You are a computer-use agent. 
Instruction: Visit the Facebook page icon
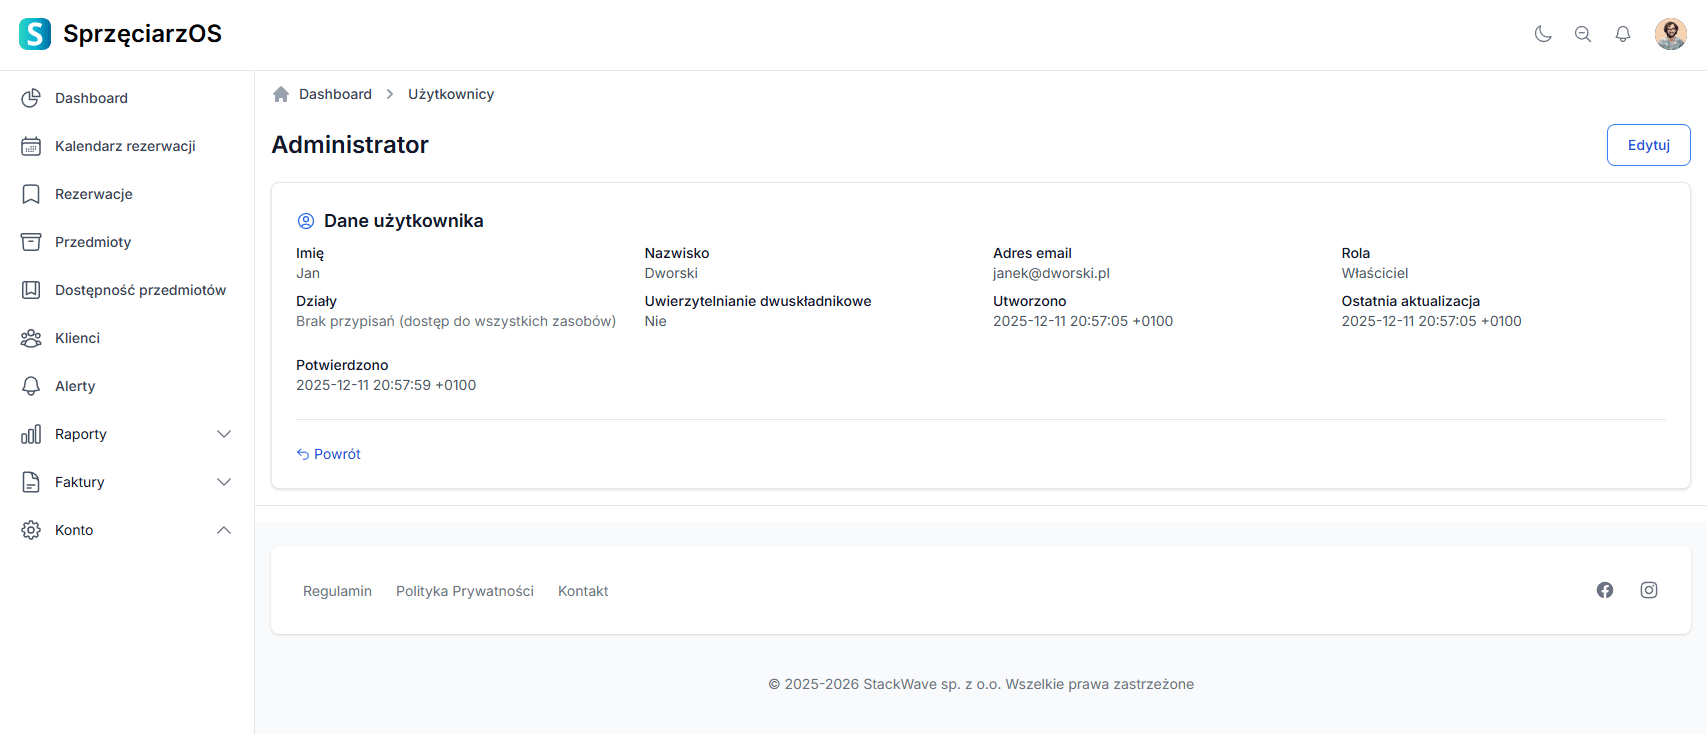1605,590
